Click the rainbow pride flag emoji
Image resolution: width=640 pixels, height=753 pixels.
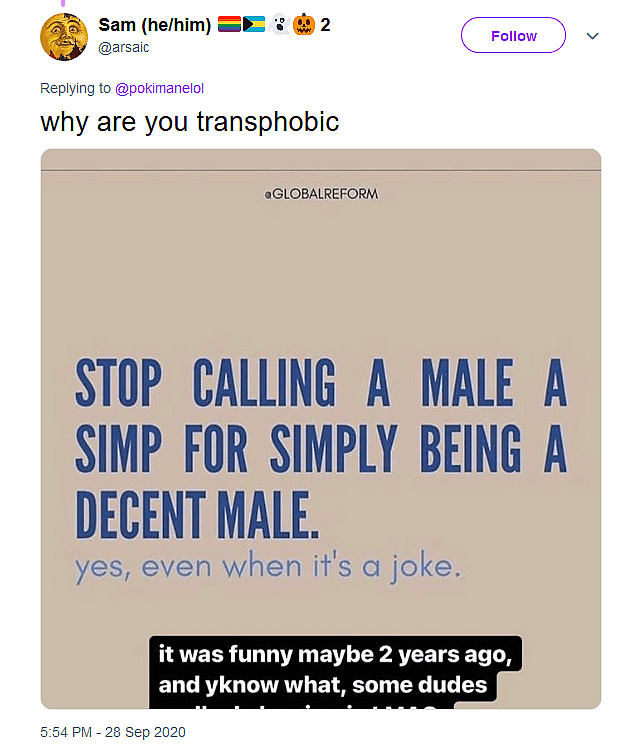coord(229,24)
